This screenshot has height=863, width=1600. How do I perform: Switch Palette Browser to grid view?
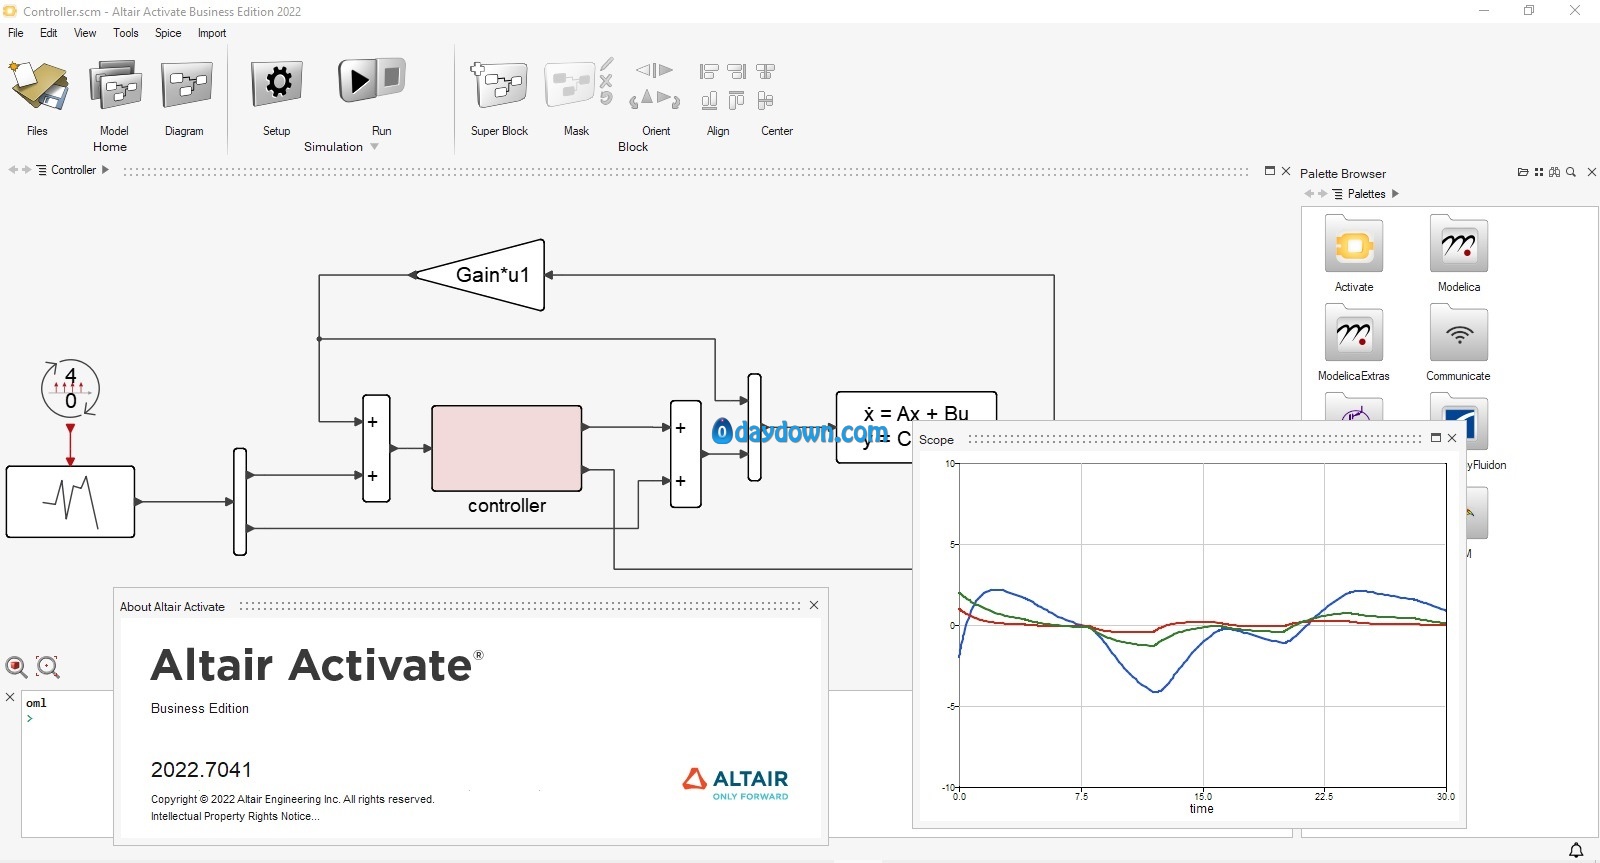coord(1539,173)
